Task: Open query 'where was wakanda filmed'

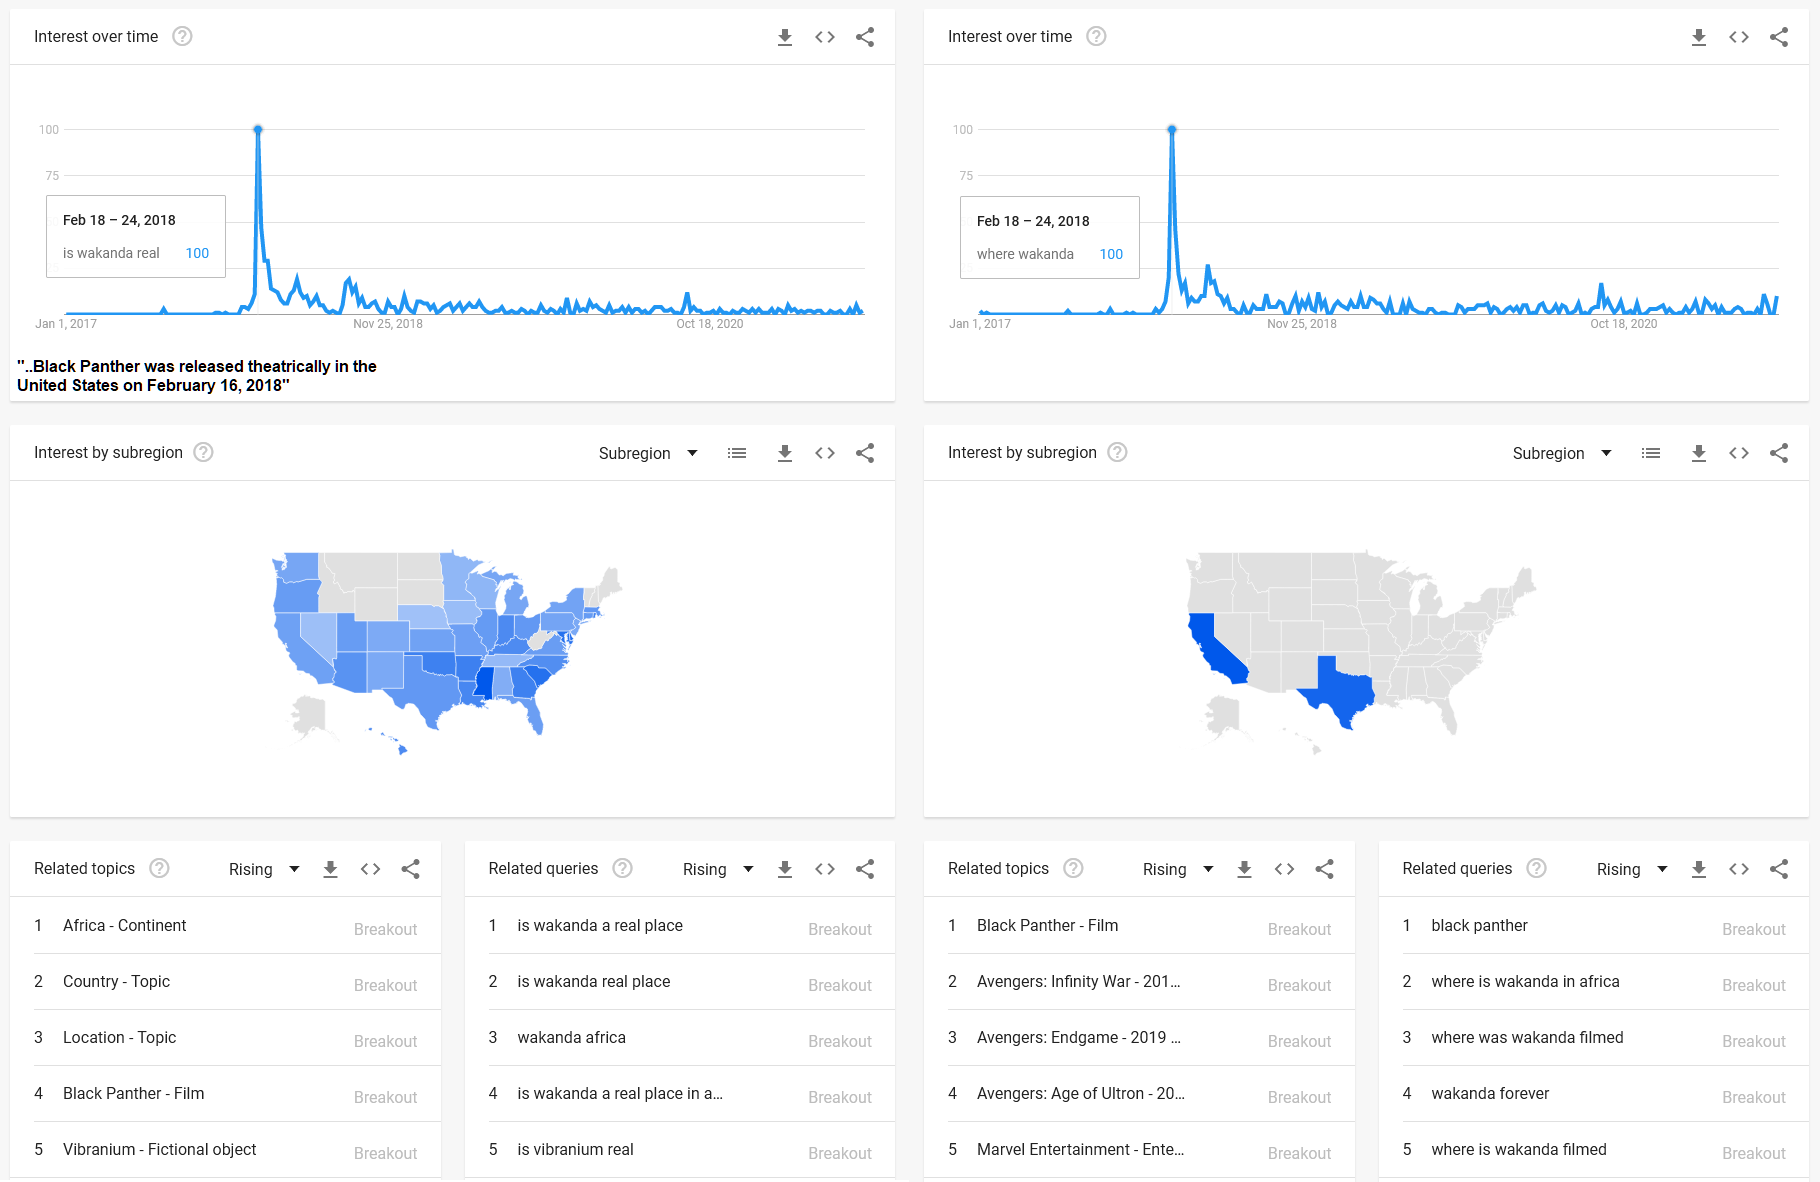Action: click(1527, 1037)
